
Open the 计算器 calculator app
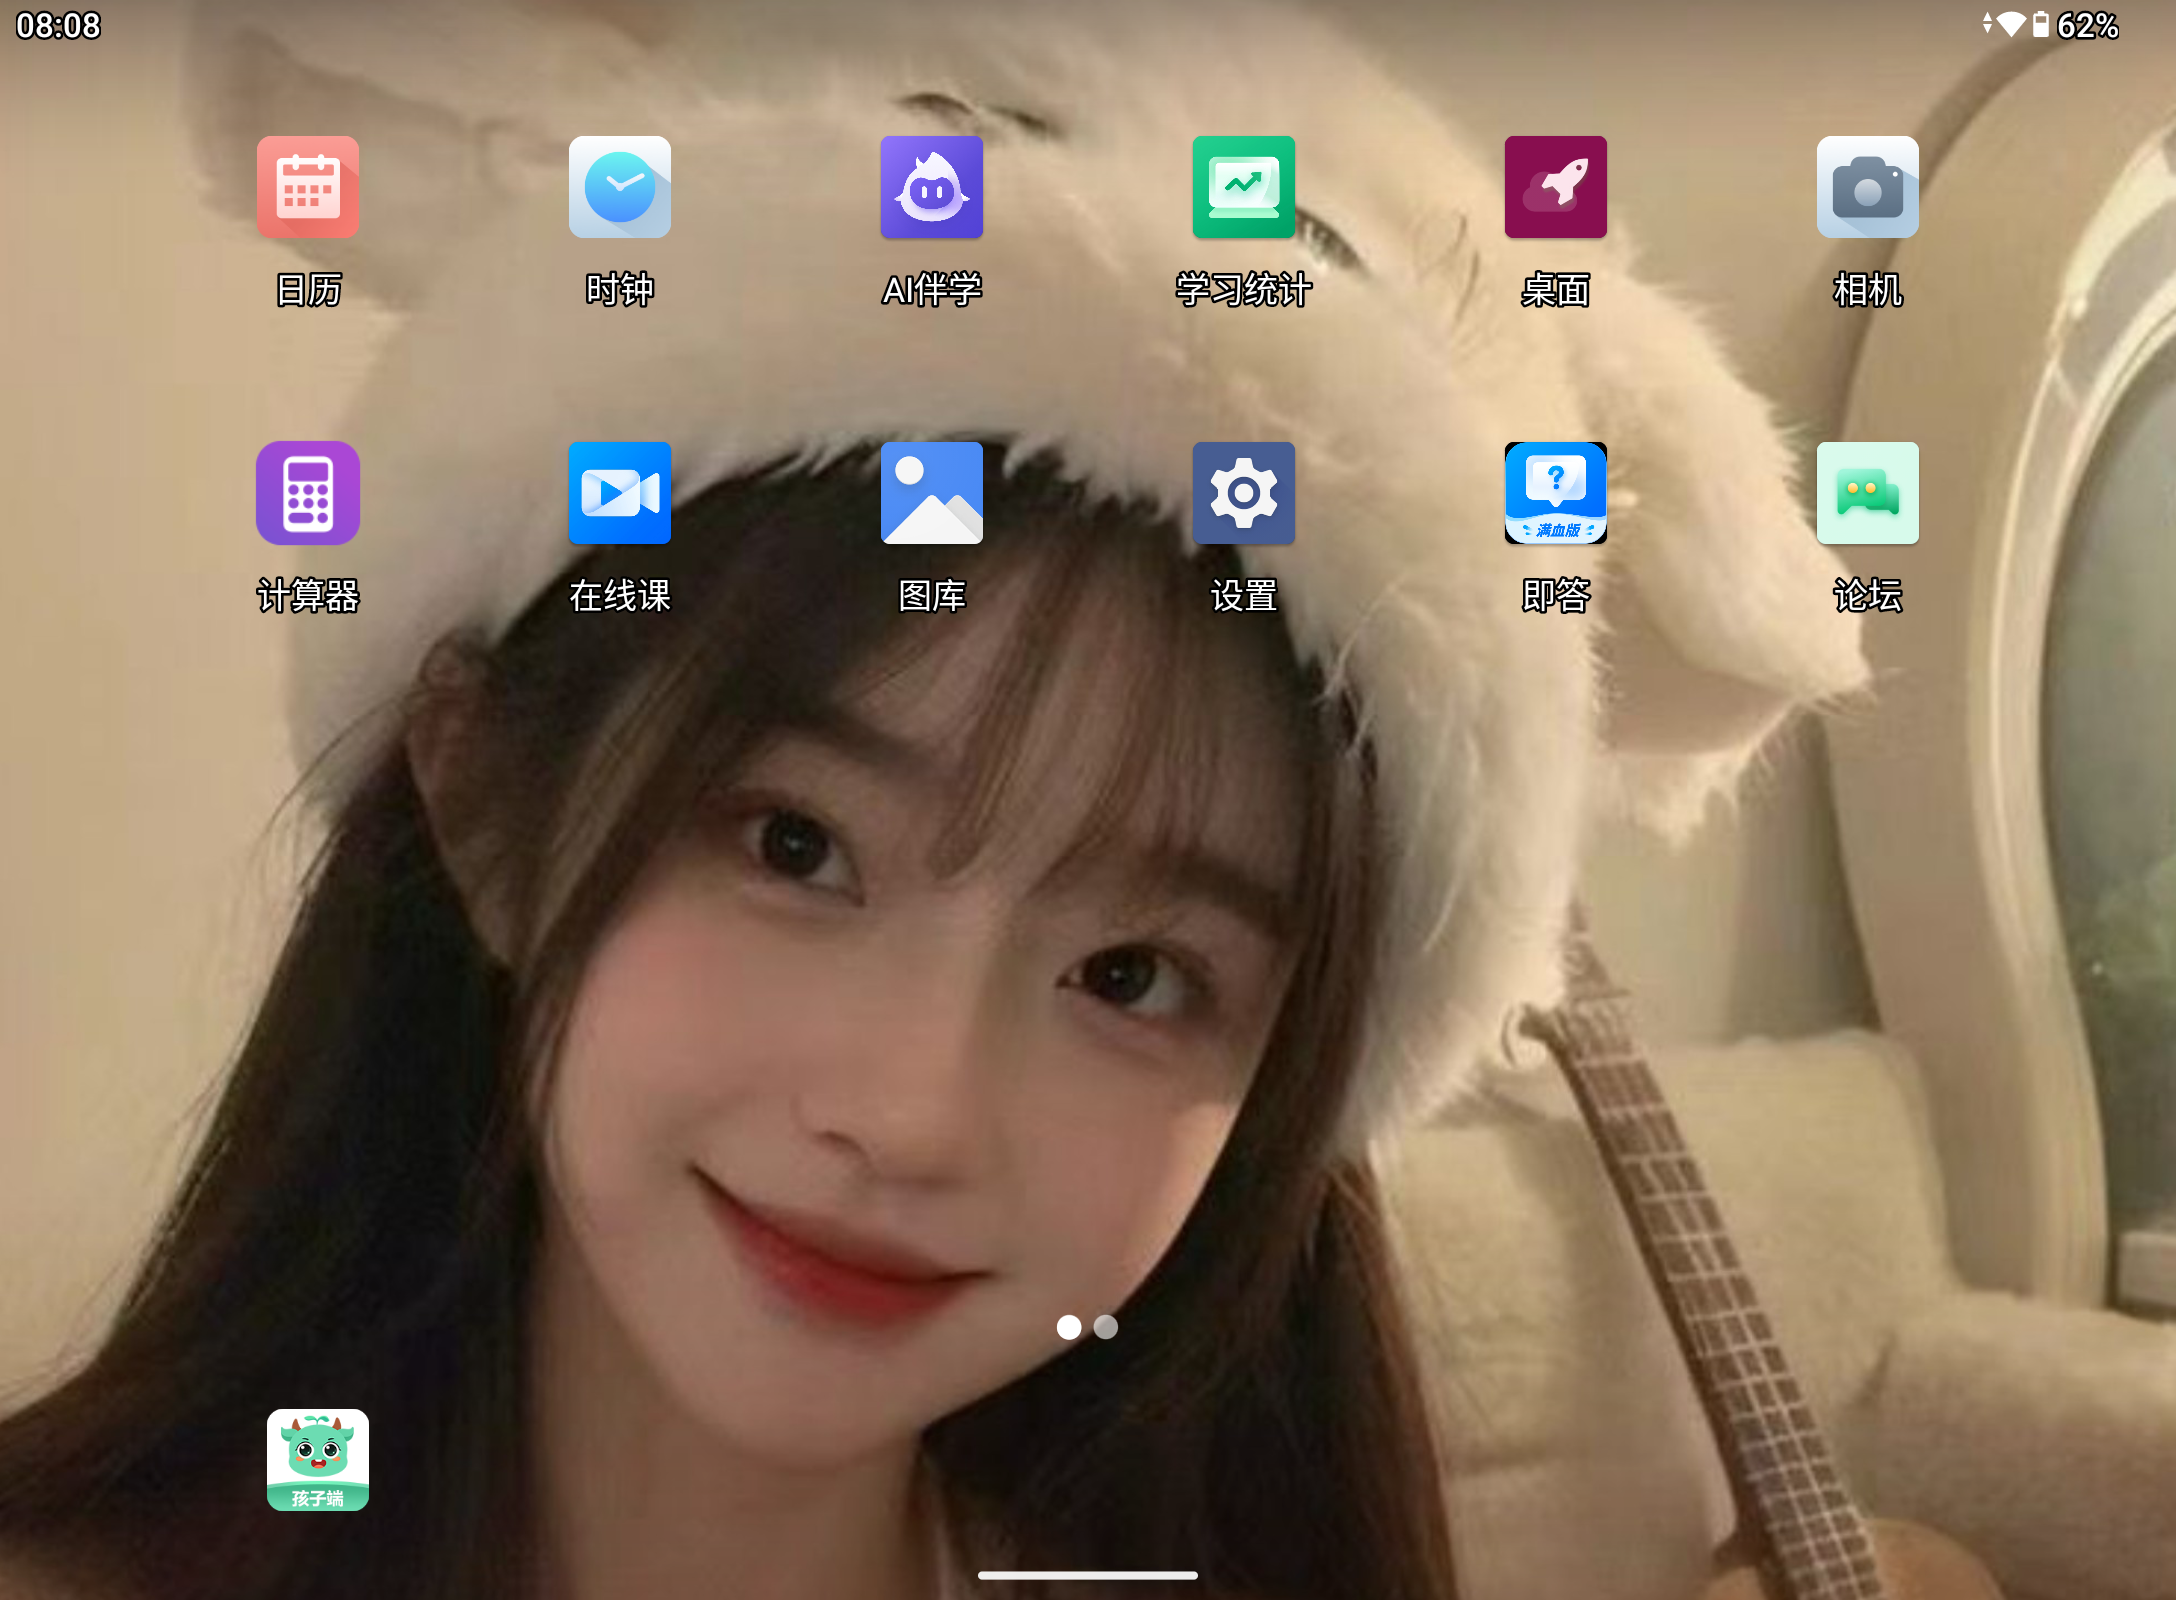click(x=308, y=493)
